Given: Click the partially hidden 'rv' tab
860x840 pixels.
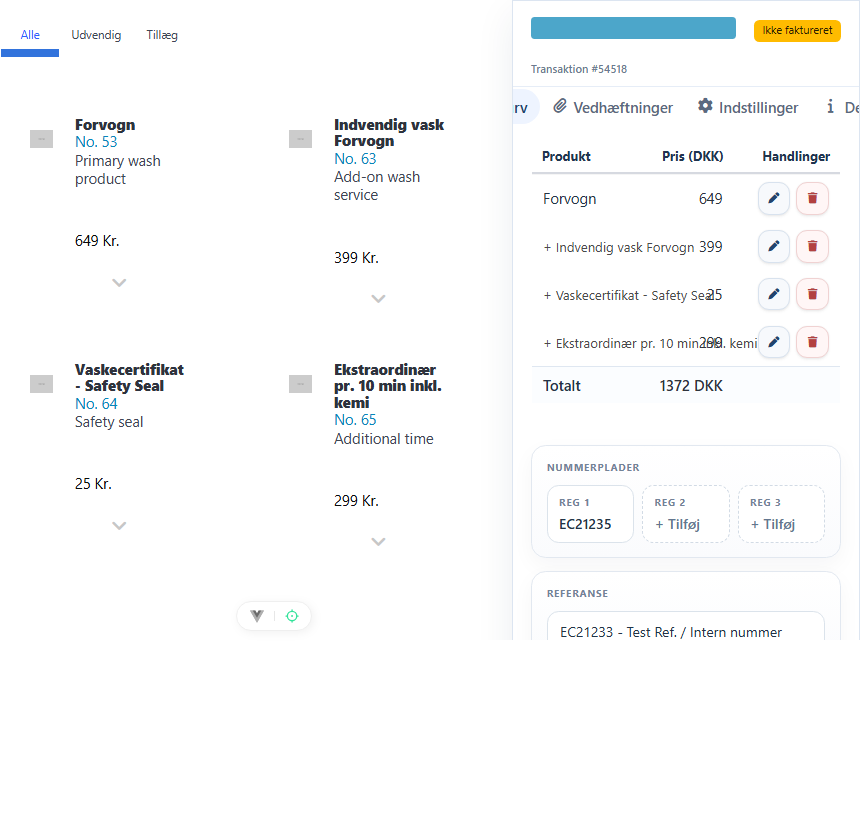Looking at the screenshot, I should click(x=525, y=107).
